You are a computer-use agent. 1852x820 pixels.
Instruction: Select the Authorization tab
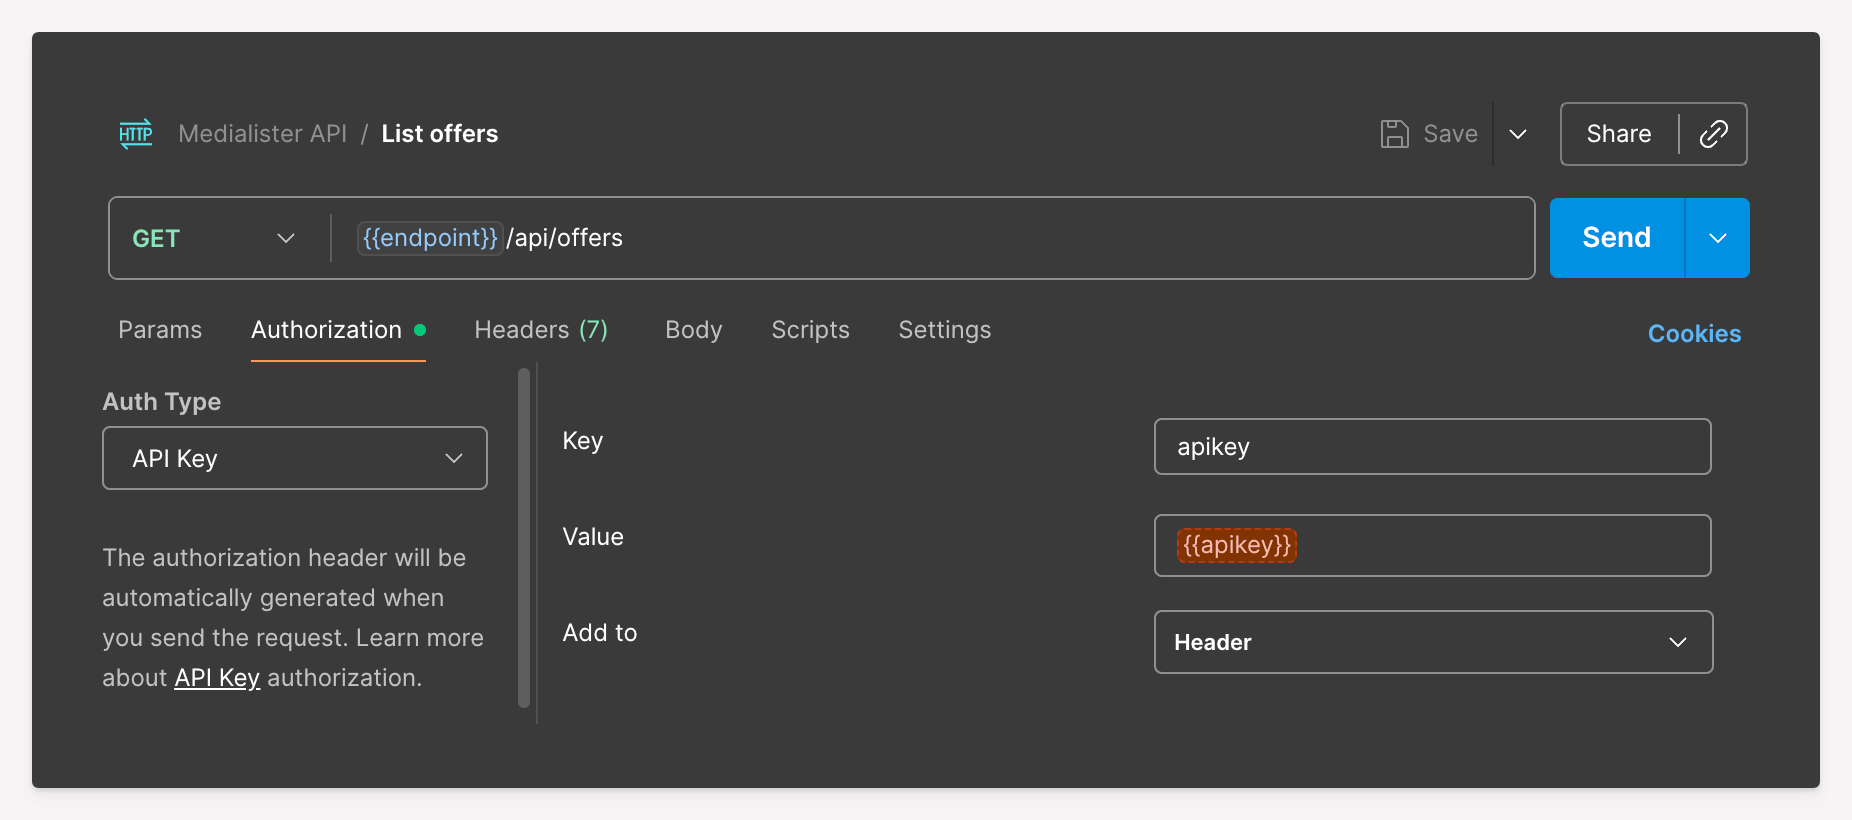[x=327, y=330]
